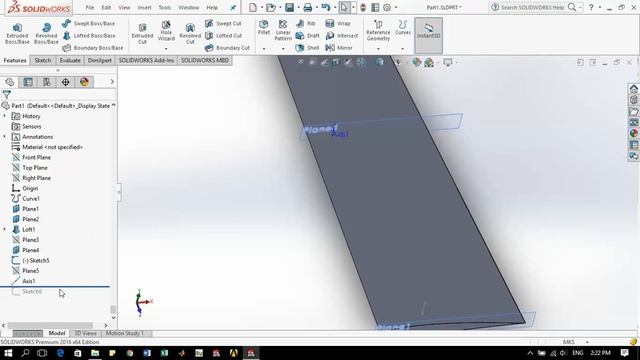640x360 pixels.
Task: Switch to SOLIDWORKS Add-Ins tab
Action: [146, 60]
